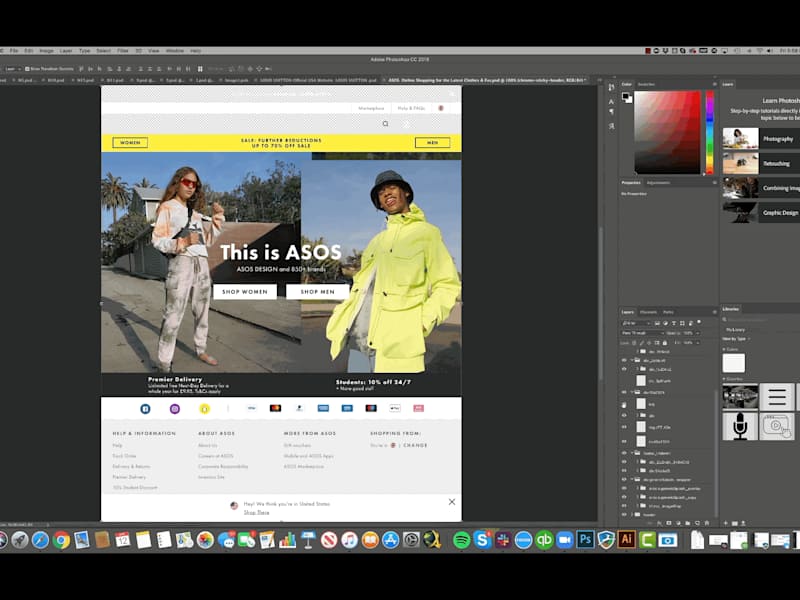Open Google Chrome from the Dock
This screenshot has width=800, height=600.
point(61,540)
